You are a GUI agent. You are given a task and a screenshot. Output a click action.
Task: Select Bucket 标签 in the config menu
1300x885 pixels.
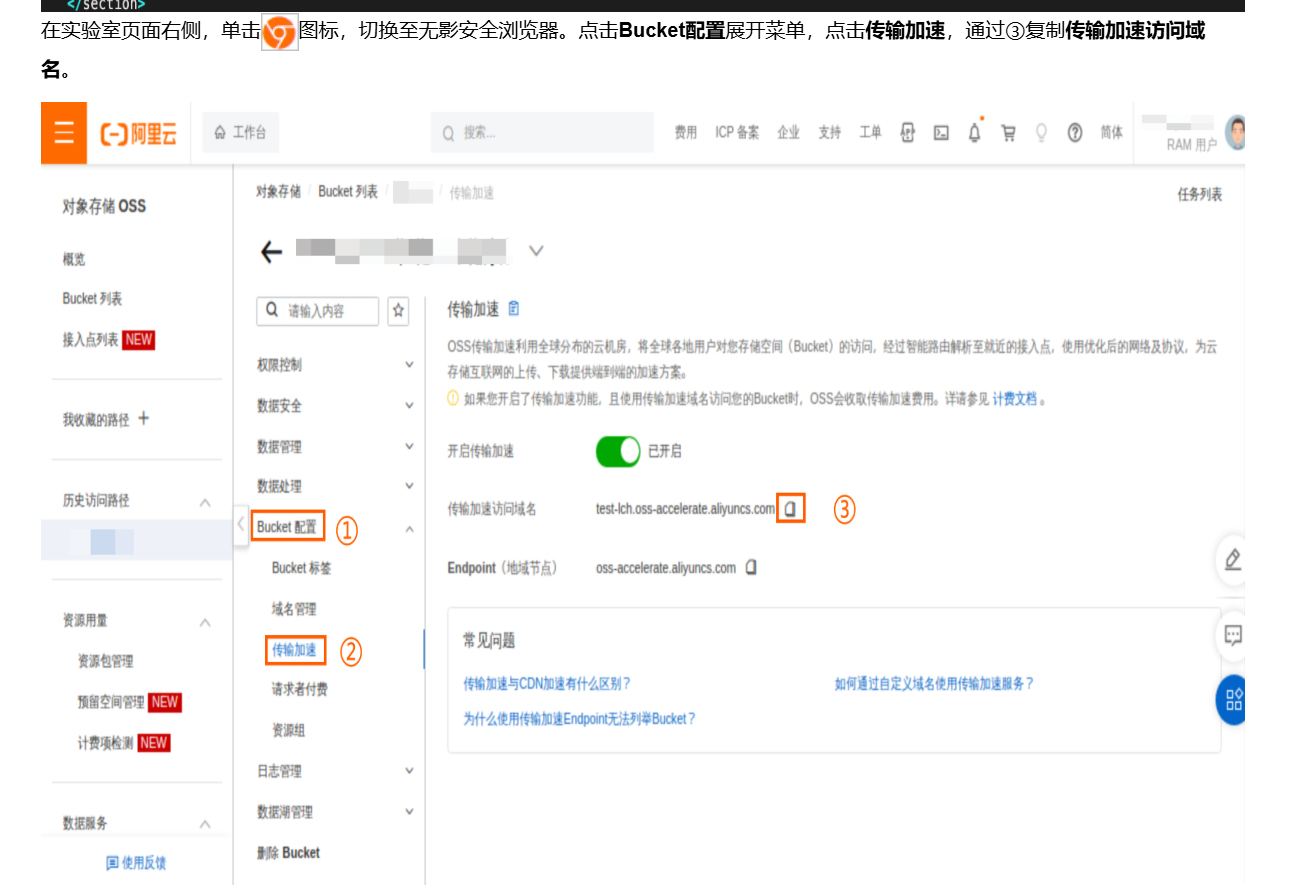pyautogui.click(x=302, y=568)
